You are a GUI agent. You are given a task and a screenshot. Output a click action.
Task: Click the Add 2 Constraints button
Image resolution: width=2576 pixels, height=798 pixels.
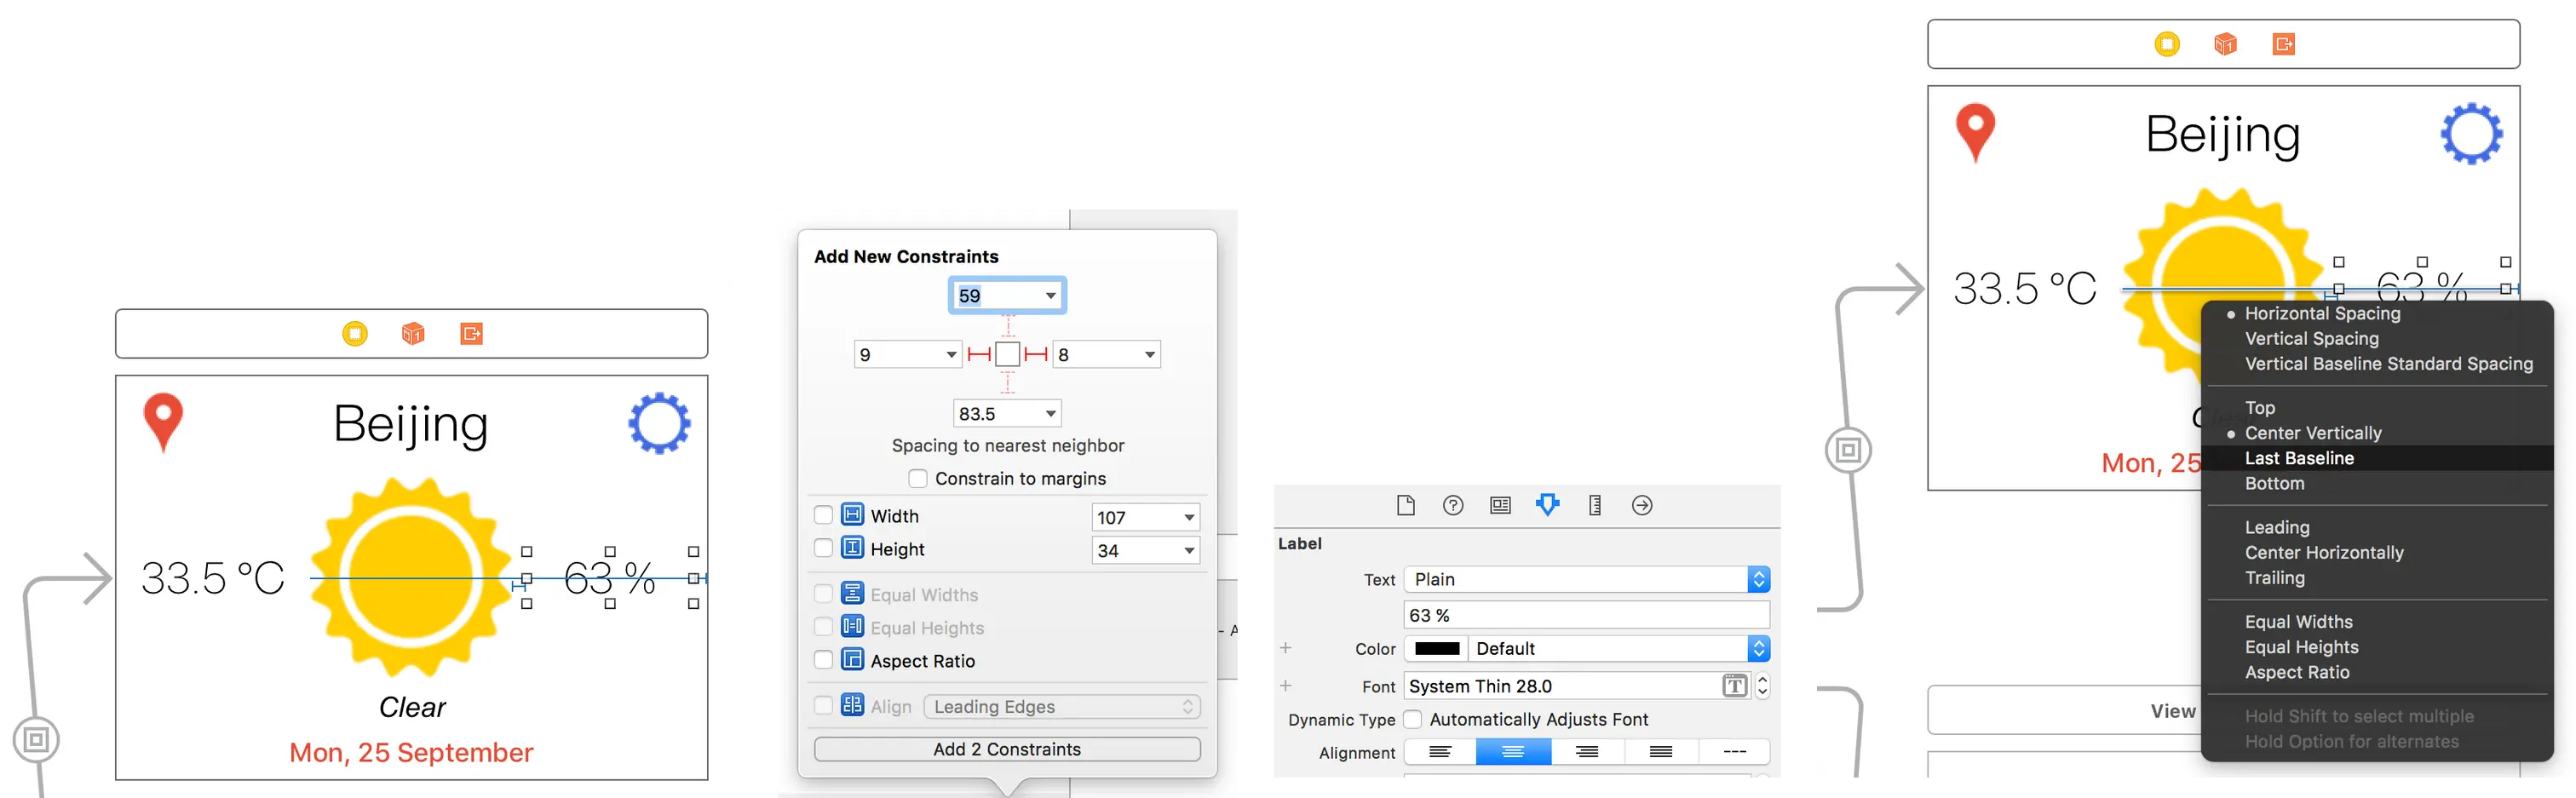(1007, 748)
